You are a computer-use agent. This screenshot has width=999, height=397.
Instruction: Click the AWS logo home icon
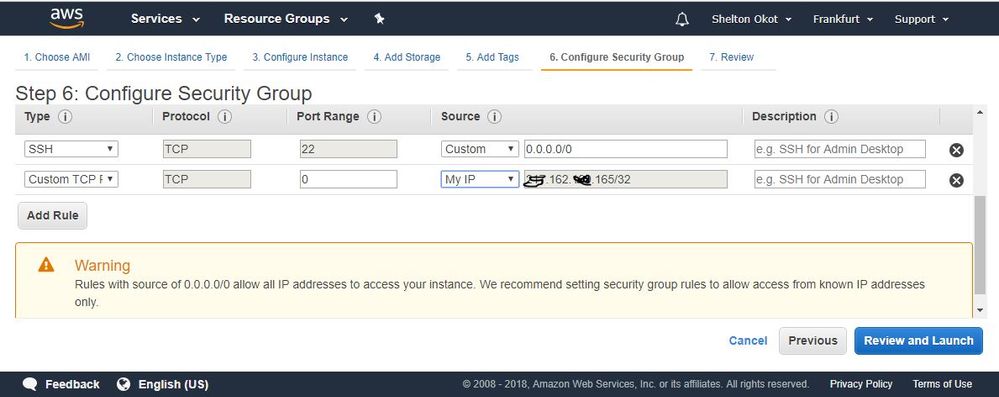tap(67, 18)
